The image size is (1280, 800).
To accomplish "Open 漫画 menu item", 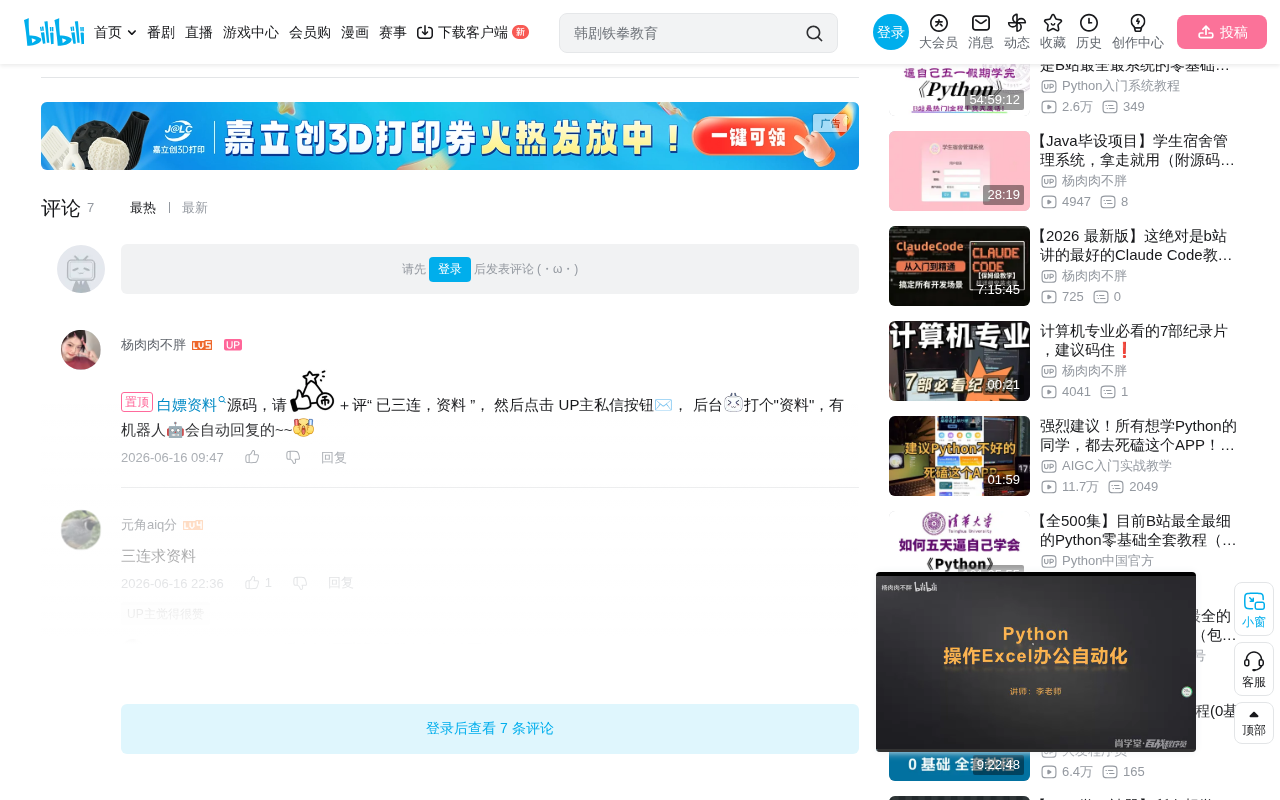I will pos(355,32).
